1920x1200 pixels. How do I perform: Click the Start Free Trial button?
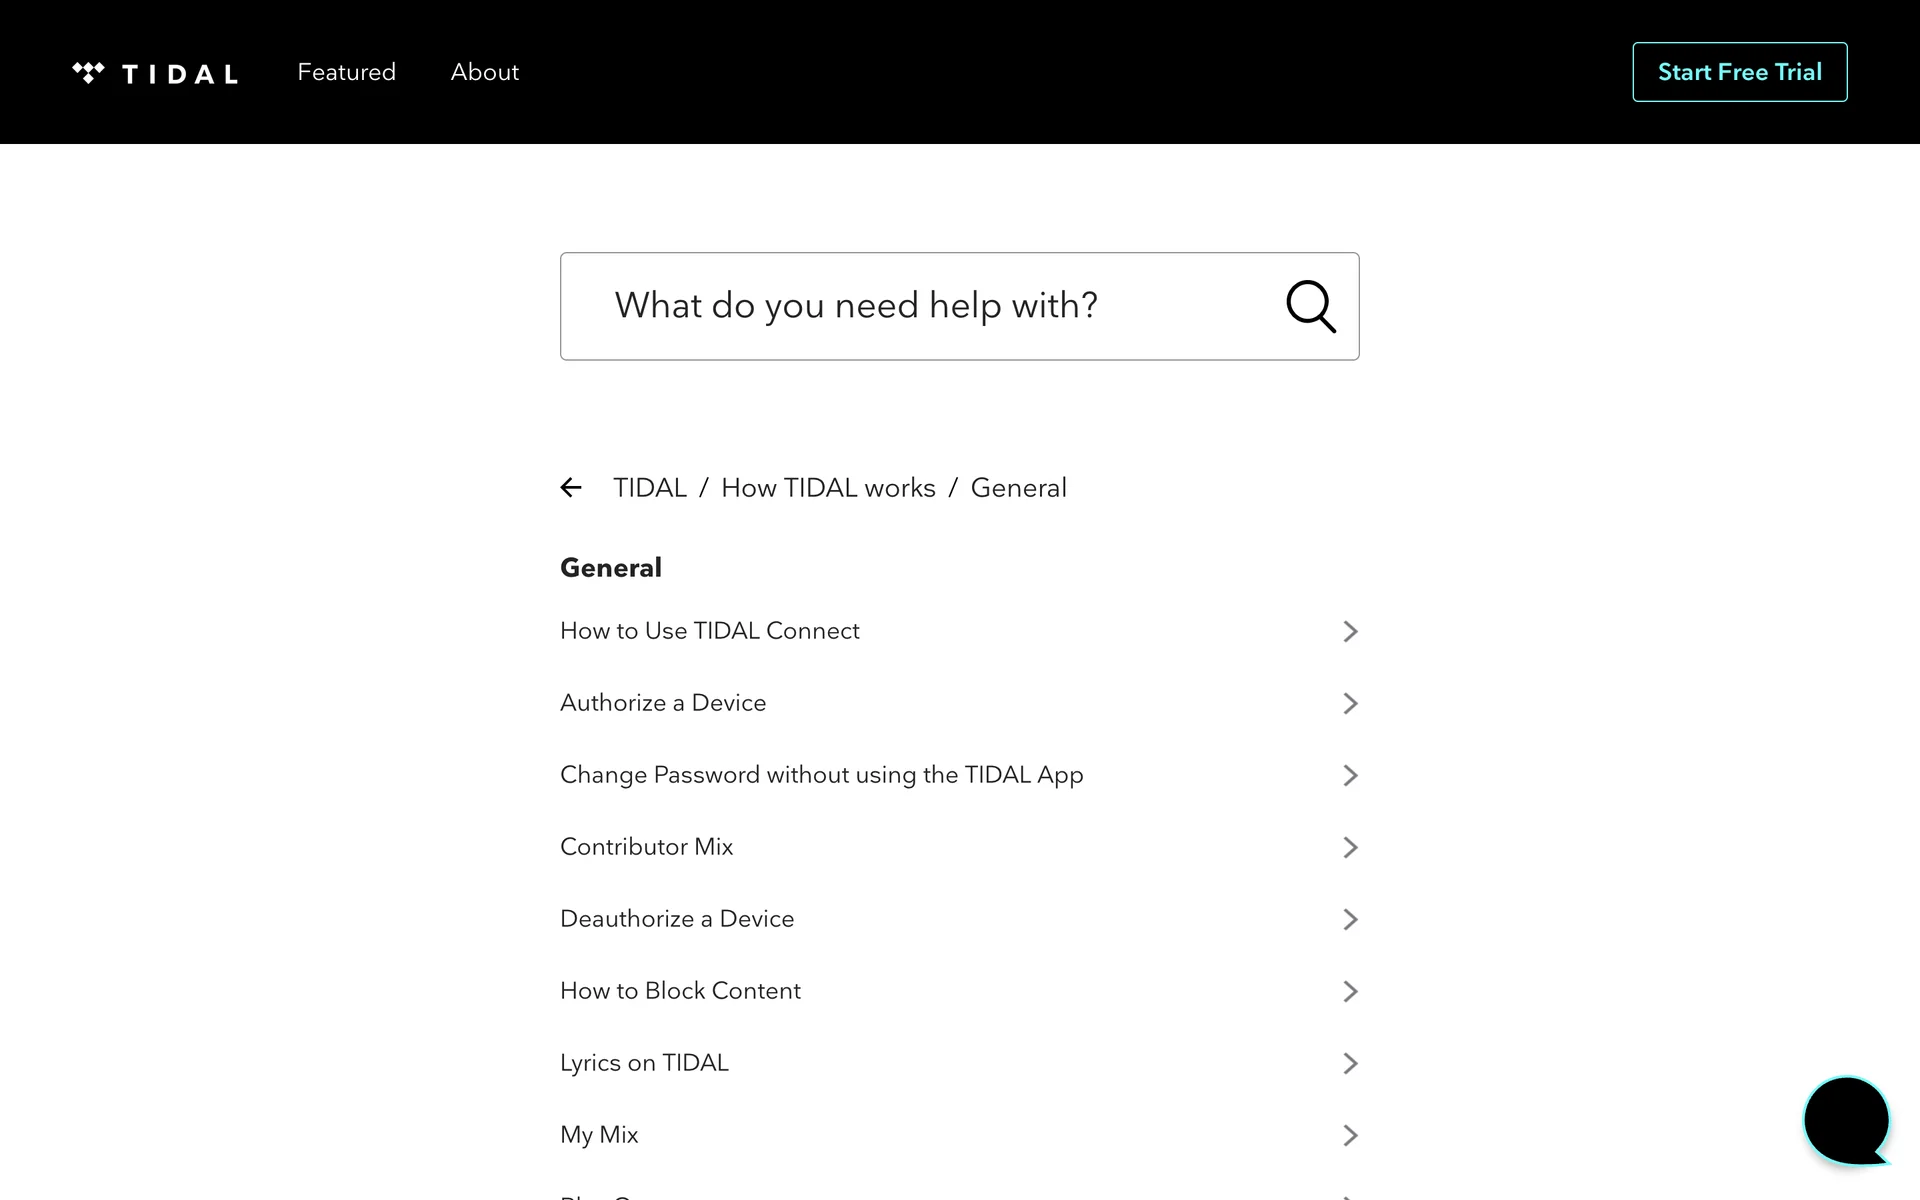tap(1739, 72)
